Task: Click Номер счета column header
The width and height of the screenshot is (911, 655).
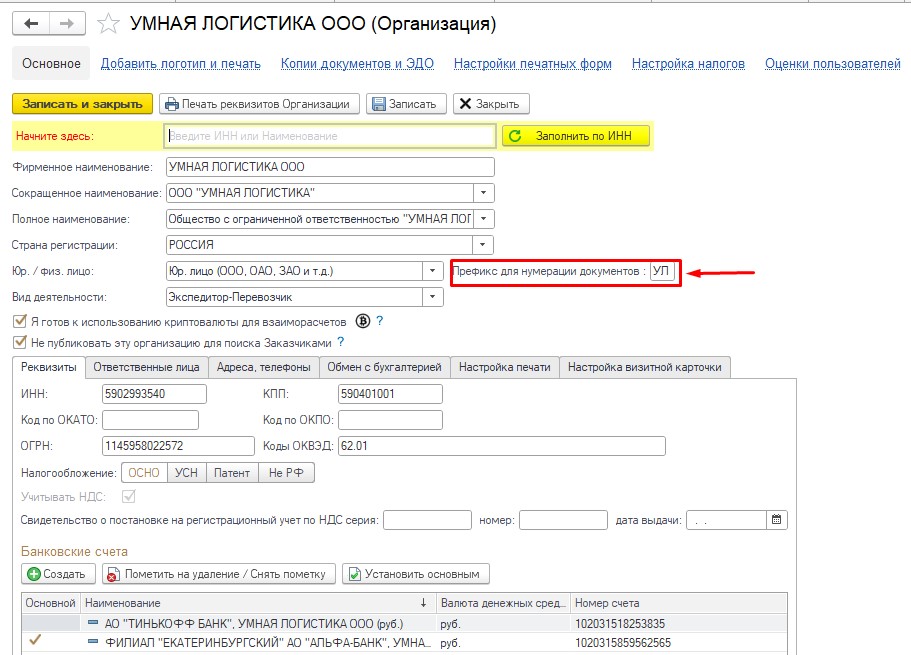Action: 679,603
